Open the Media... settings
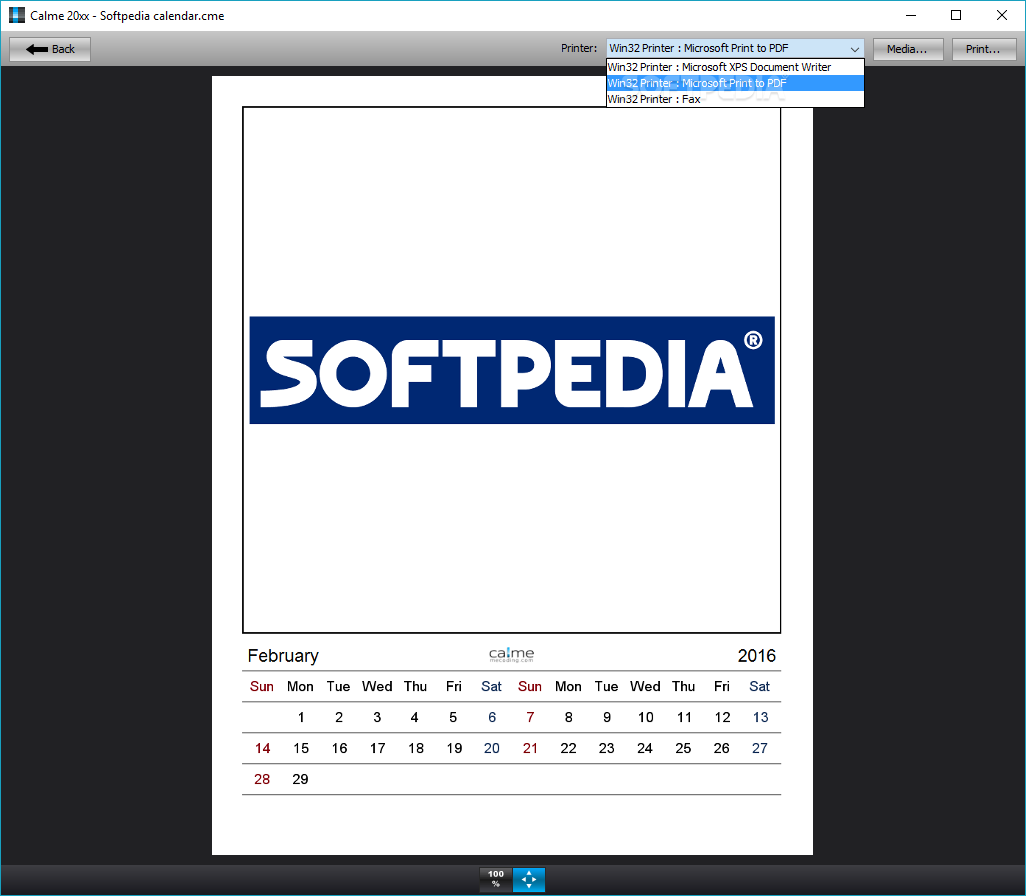The width and height of the screenshot is (1026, 896). [x=908, y=49]
